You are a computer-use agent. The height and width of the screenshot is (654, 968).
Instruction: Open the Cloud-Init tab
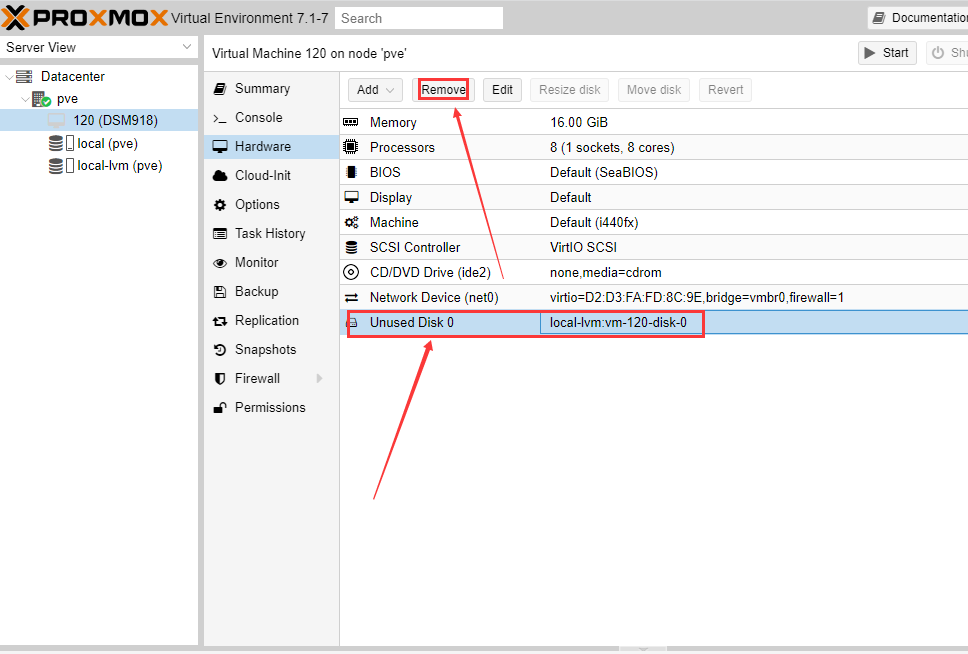click(272, 175)
